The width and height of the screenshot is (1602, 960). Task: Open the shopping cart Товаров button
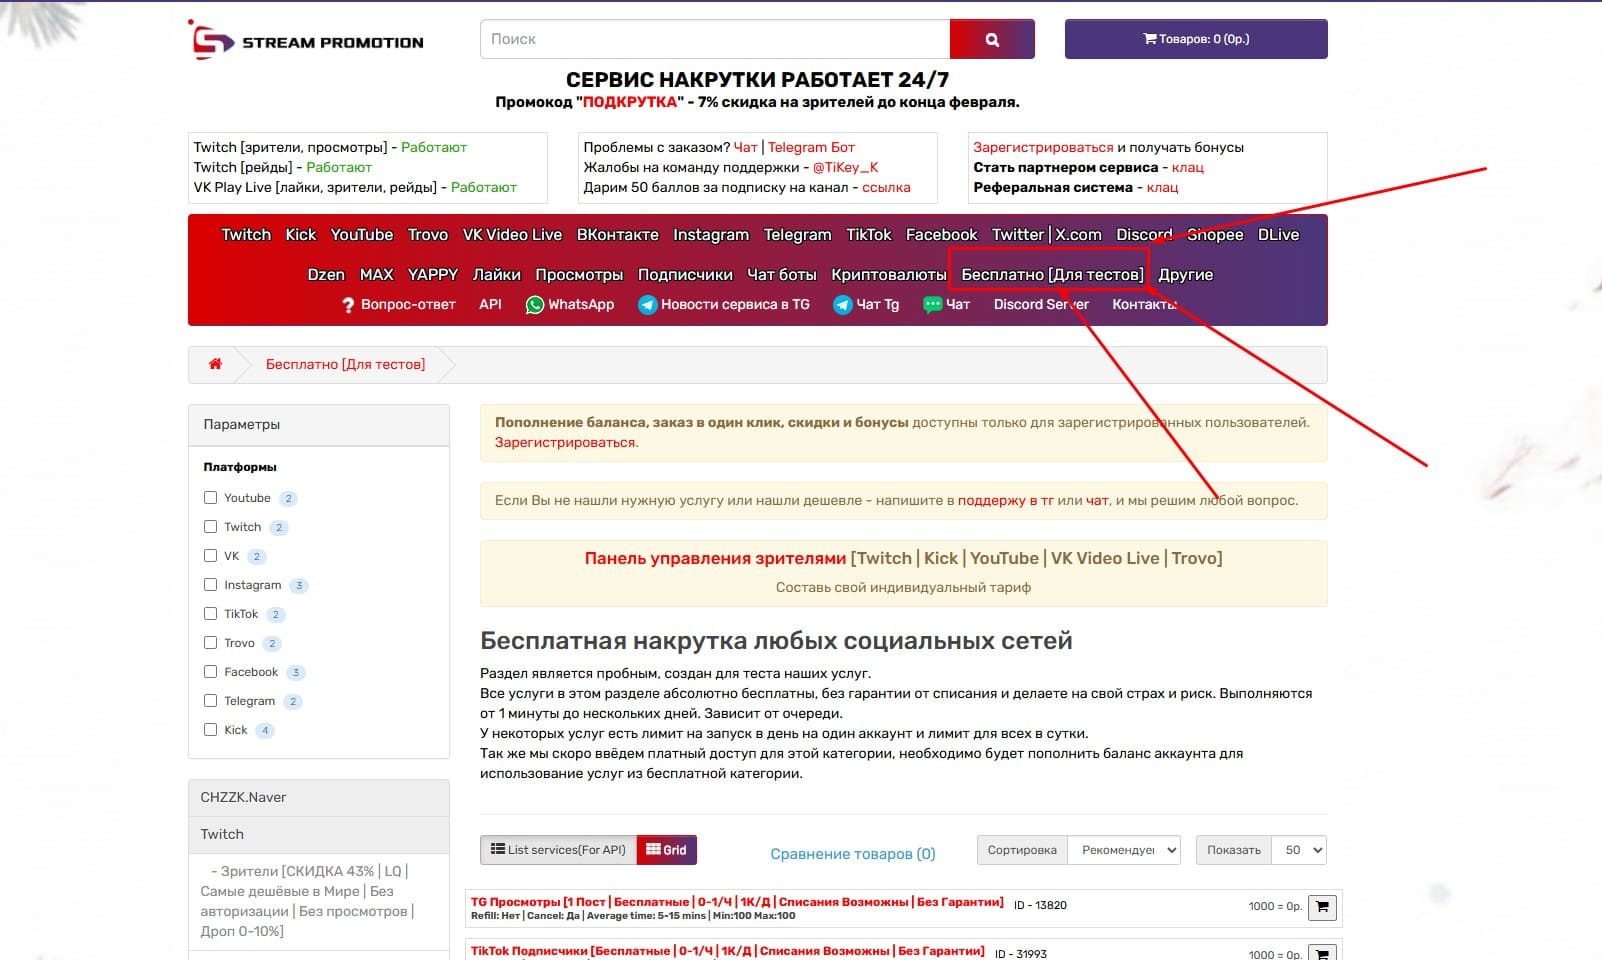(x=1196, y=39)
